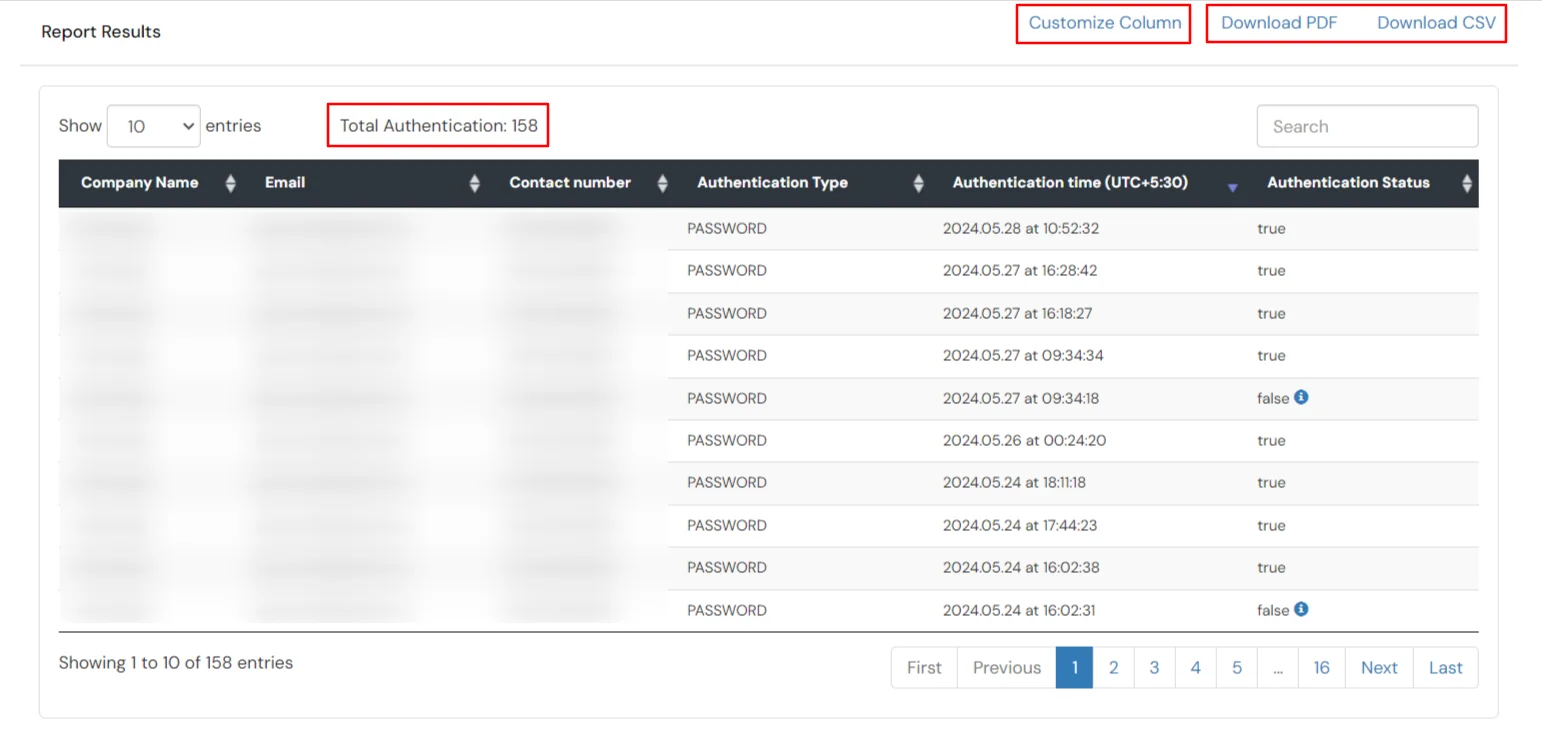Click the Email column sort icon

click(x=473, y=183)
